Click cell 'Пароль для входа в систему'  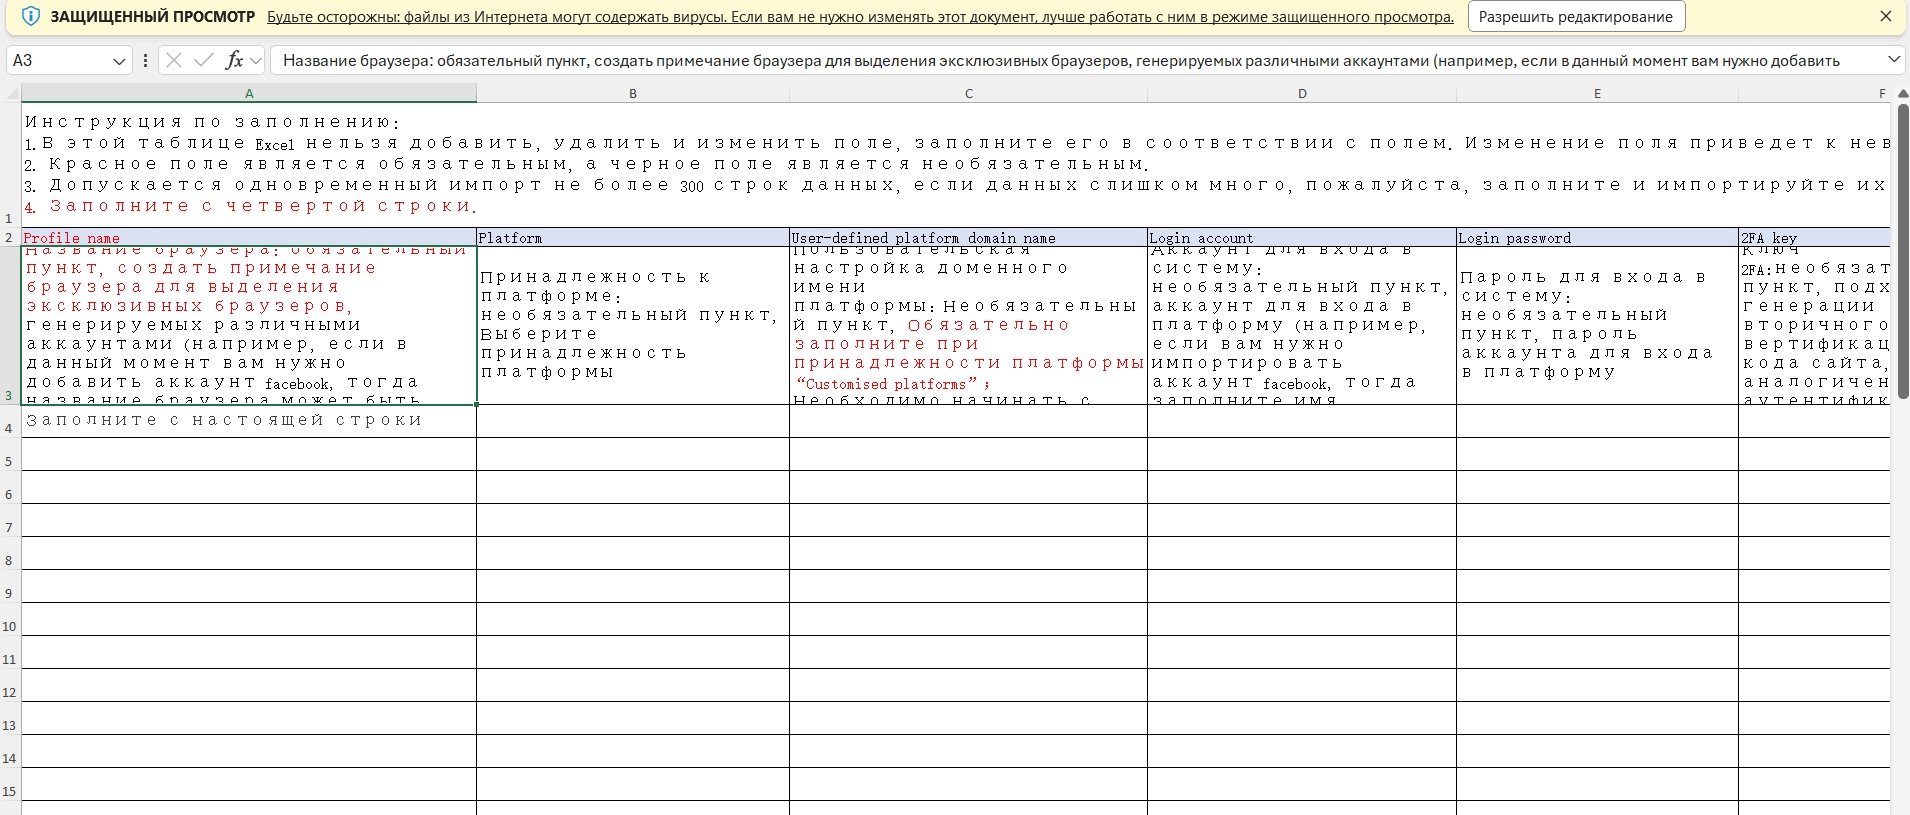1597,325
